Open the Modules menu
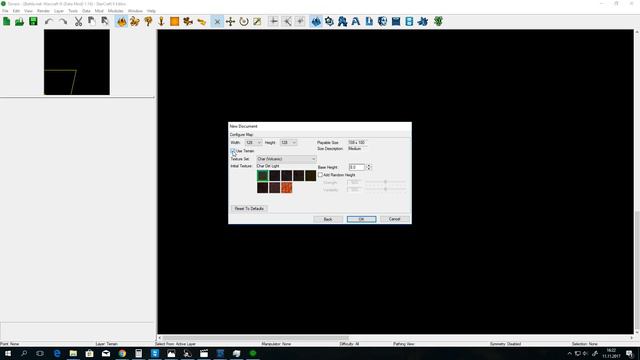Image resolution: width=640 pixels, height=360 pixels. coord(116,11)
